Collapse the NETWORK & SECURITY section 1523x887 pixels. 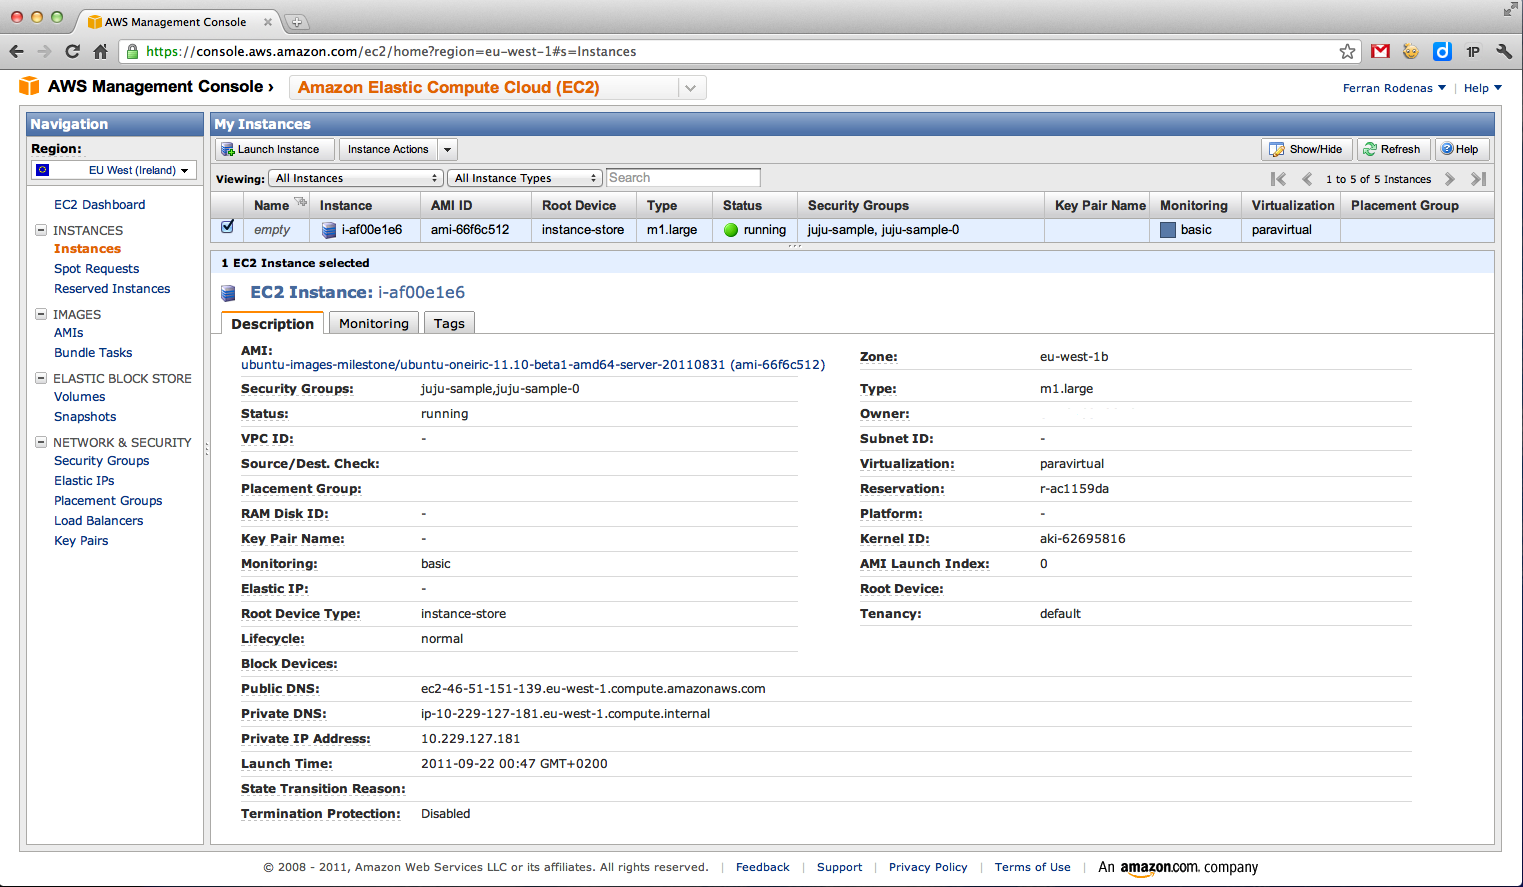click(41, 442)
